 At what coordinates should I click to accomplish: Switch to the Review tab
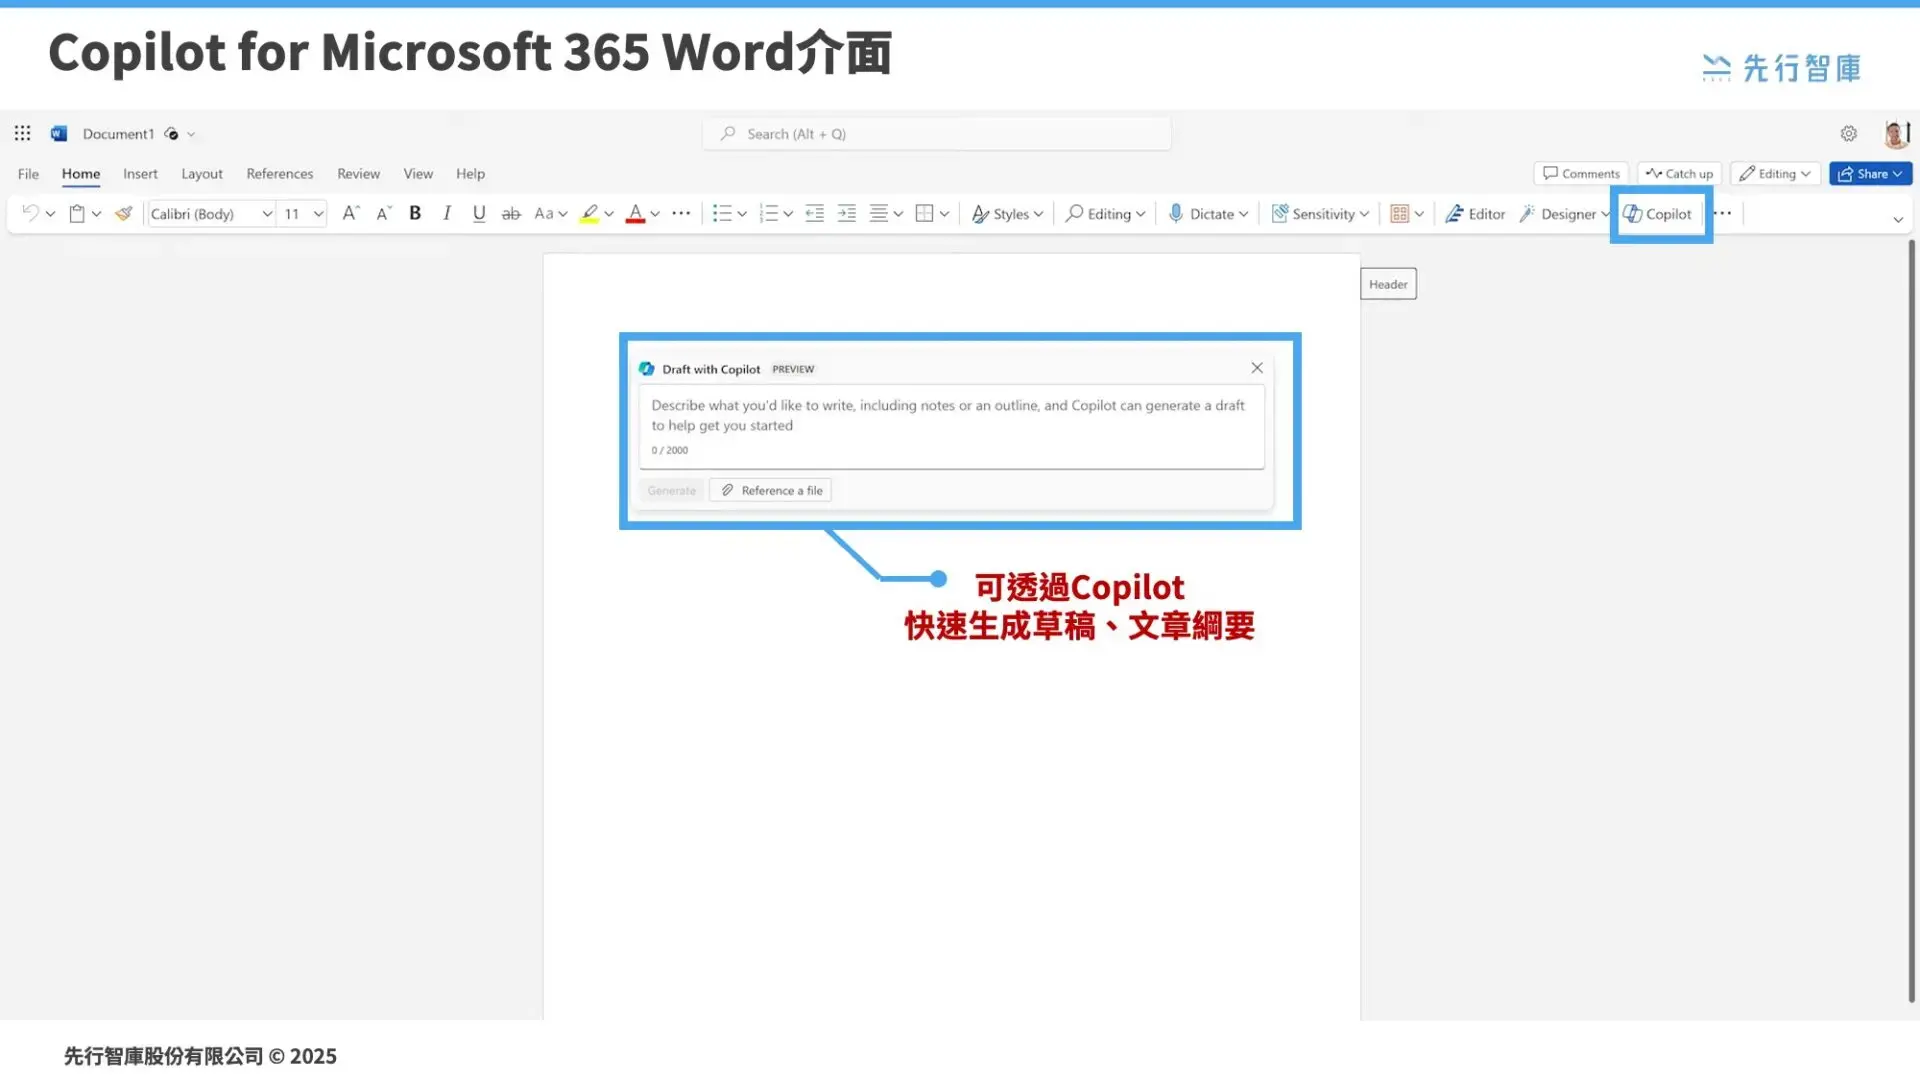coord(358,173)
